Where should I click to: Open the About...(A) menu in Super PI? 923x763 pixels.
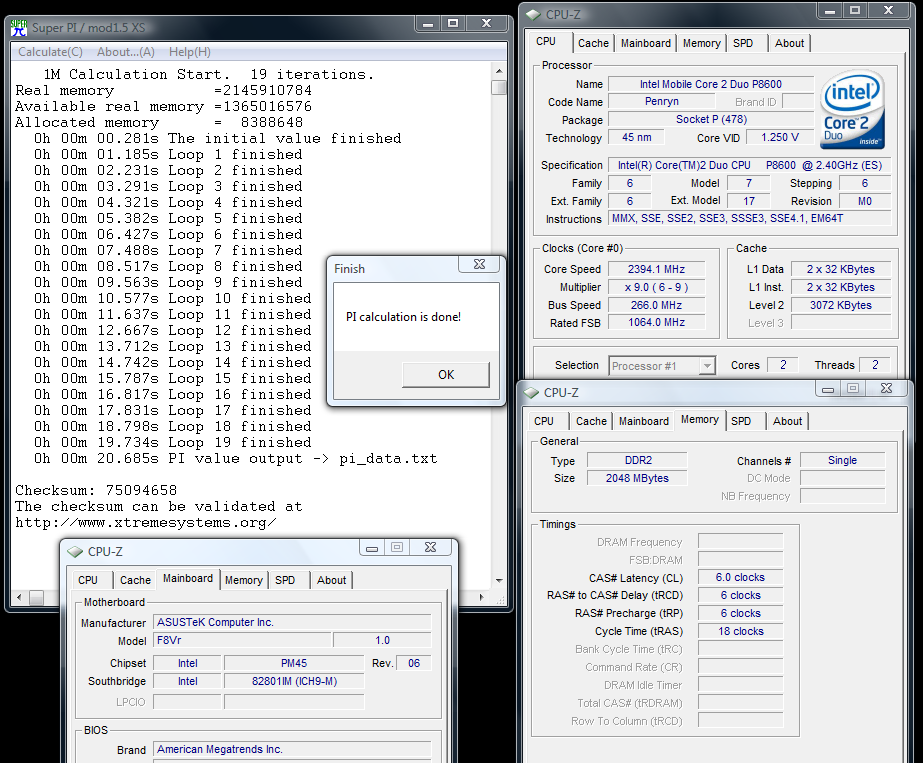125,52
